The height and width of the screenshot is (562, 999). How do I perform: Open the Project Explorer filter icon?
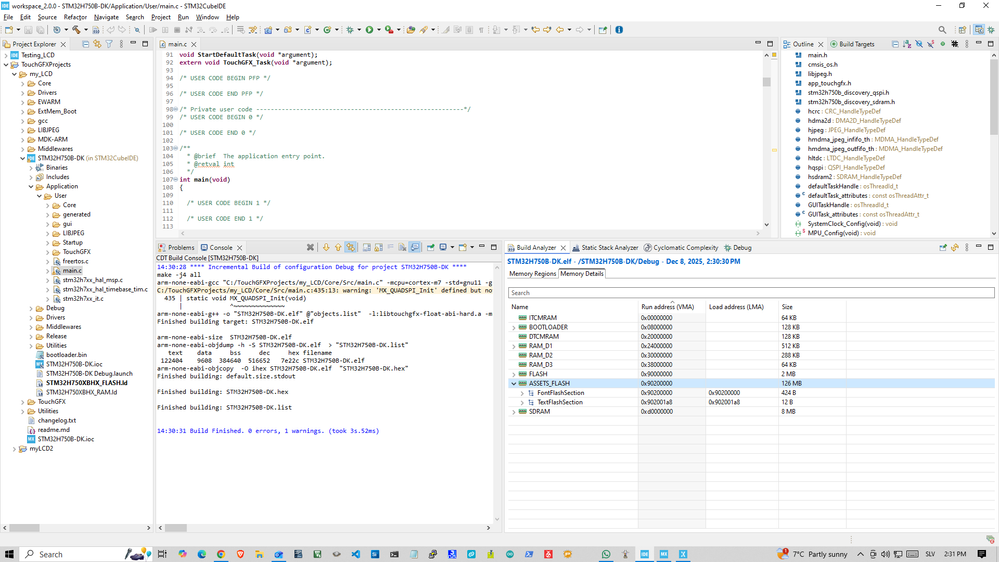[x=110, y=45]
